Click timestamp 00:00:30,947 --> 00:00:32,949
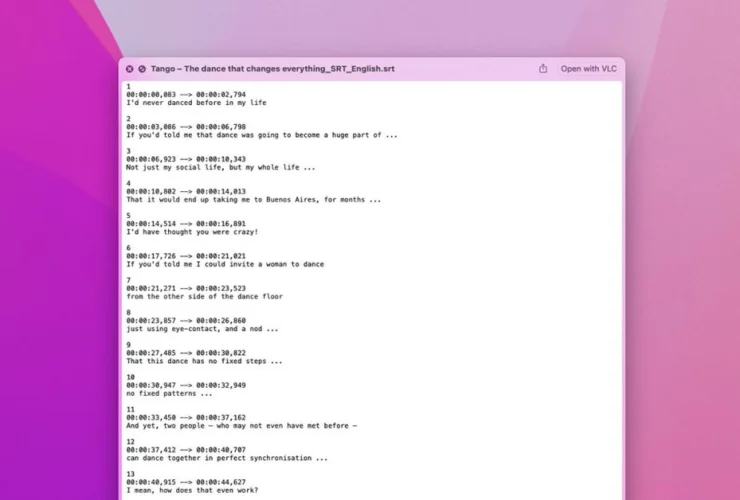Screen dimensions: 740x500 (186, 385)
